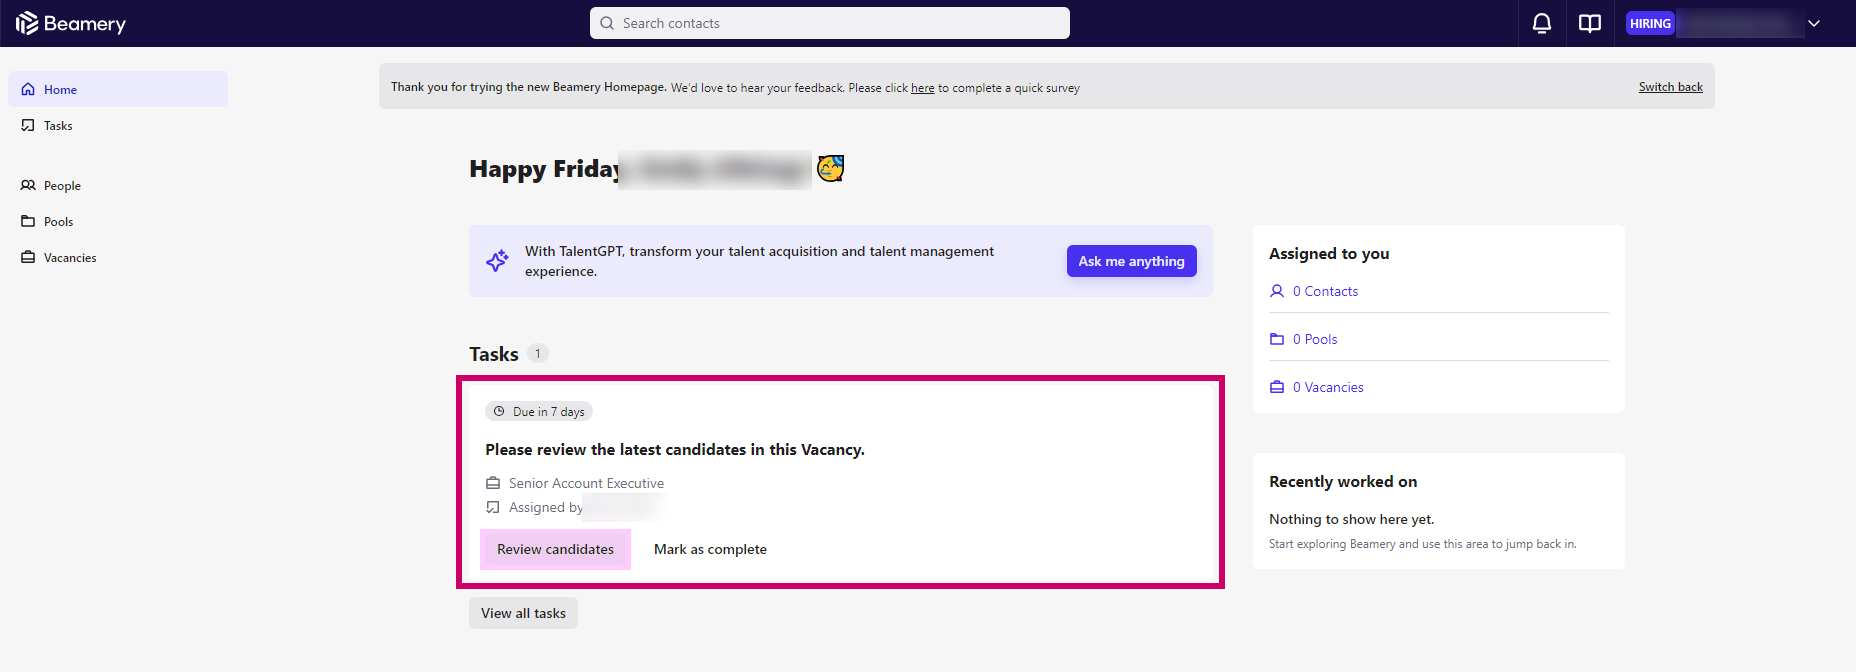Viewport: 1856px width, 672px height.
Task: Open Vacancies in sidebar
Action: pos(118,257)
